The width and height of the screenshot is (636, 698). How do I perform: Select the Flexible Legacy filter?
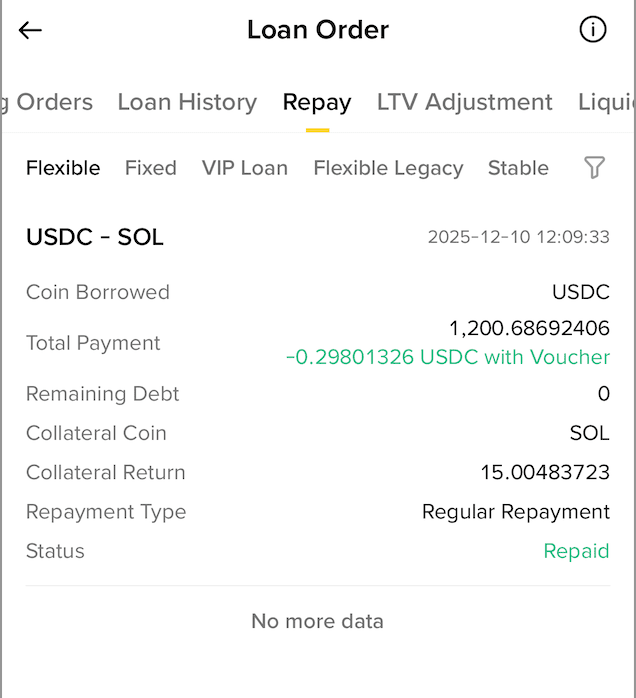click(x=388, y=168)
